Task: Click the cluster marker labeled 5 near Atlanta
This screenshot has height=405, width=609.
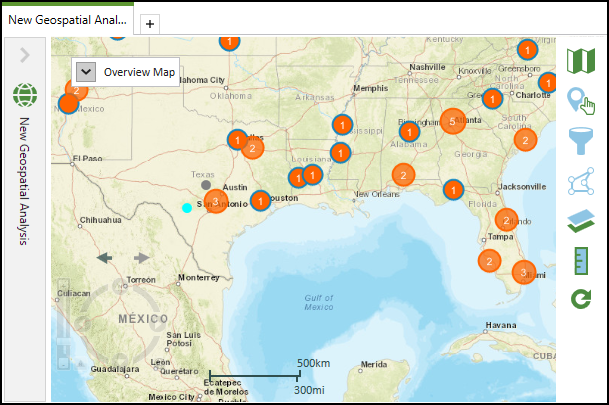Action: (452, 121)
